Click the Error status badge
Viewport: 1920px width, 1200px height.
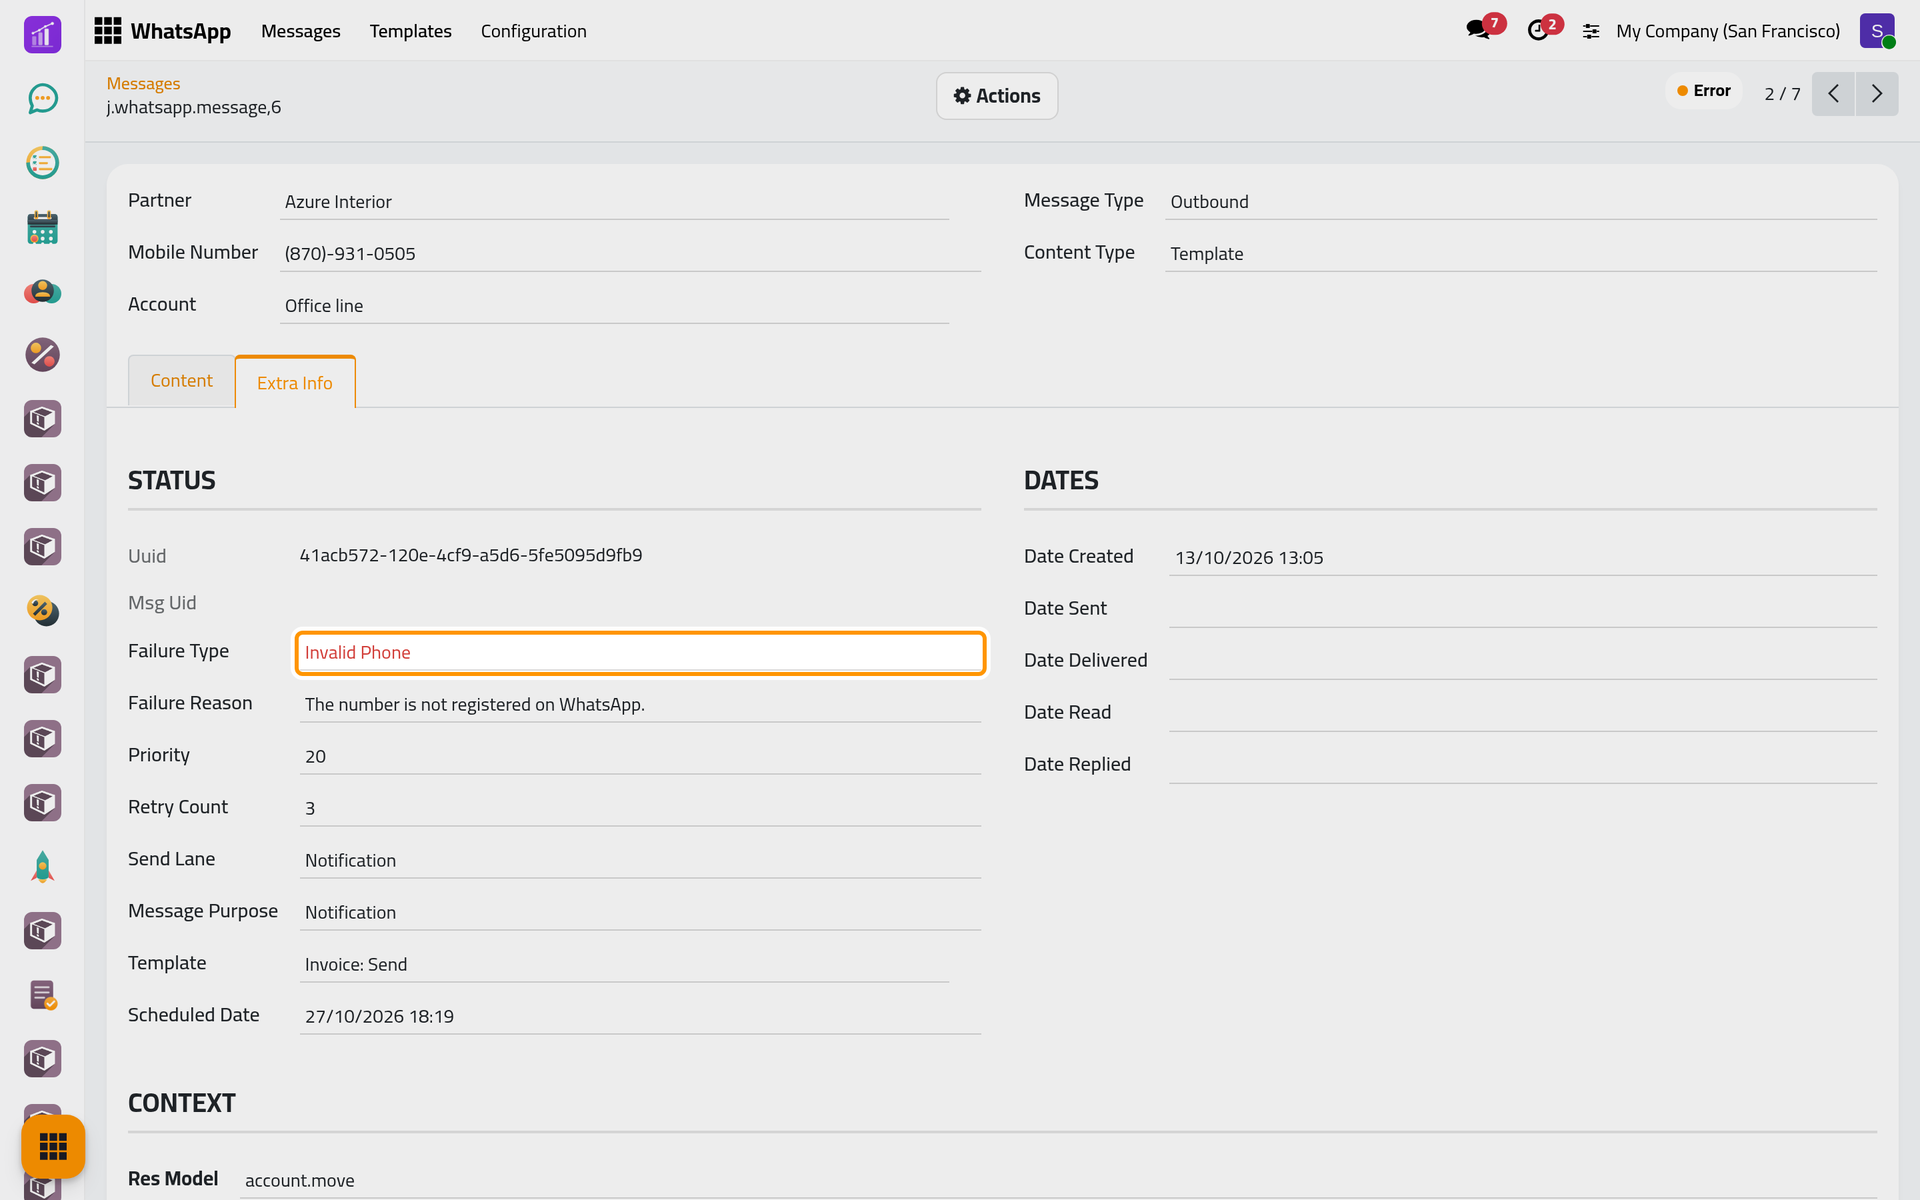pos(1704,91)
